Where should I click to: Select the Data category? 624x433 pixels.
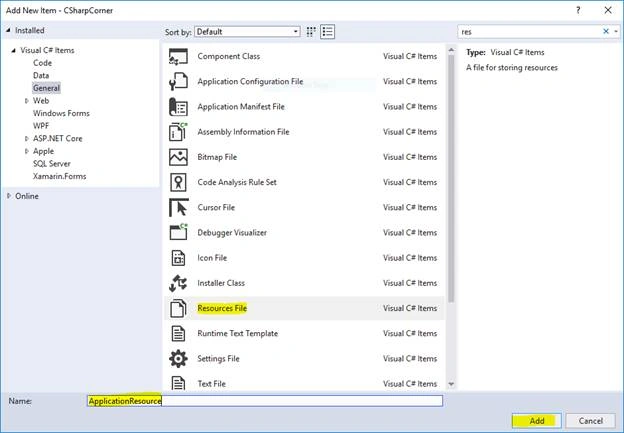41,75
